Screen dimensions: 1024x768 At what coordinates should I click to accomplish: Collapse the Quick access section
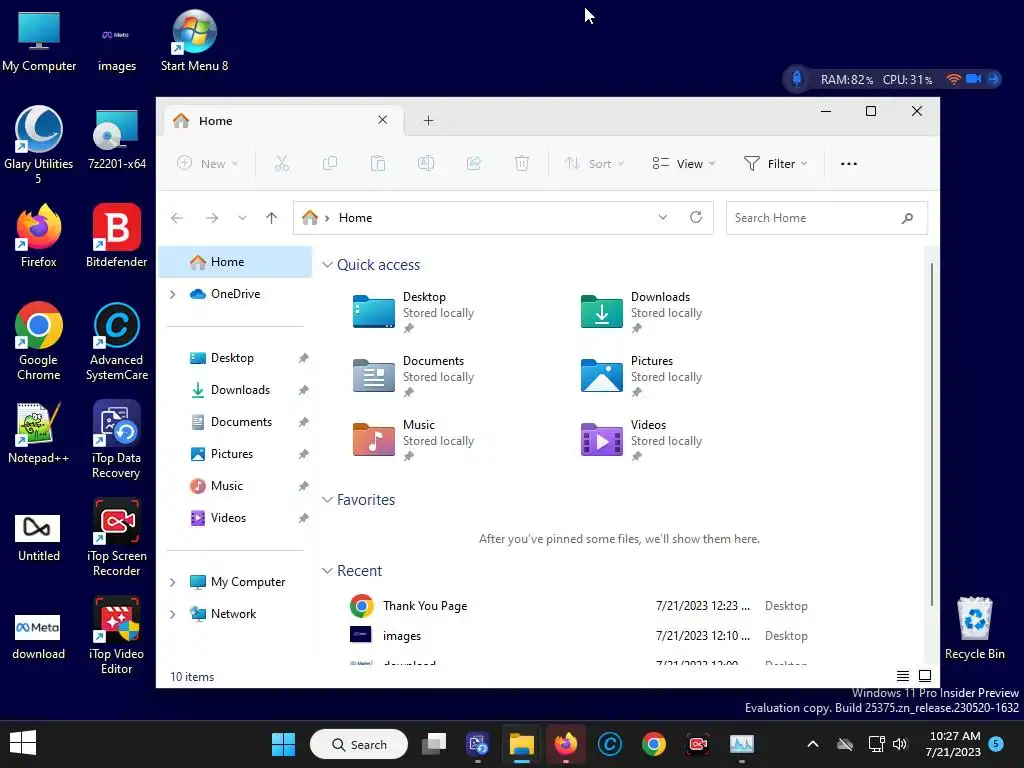coord(327,264)
